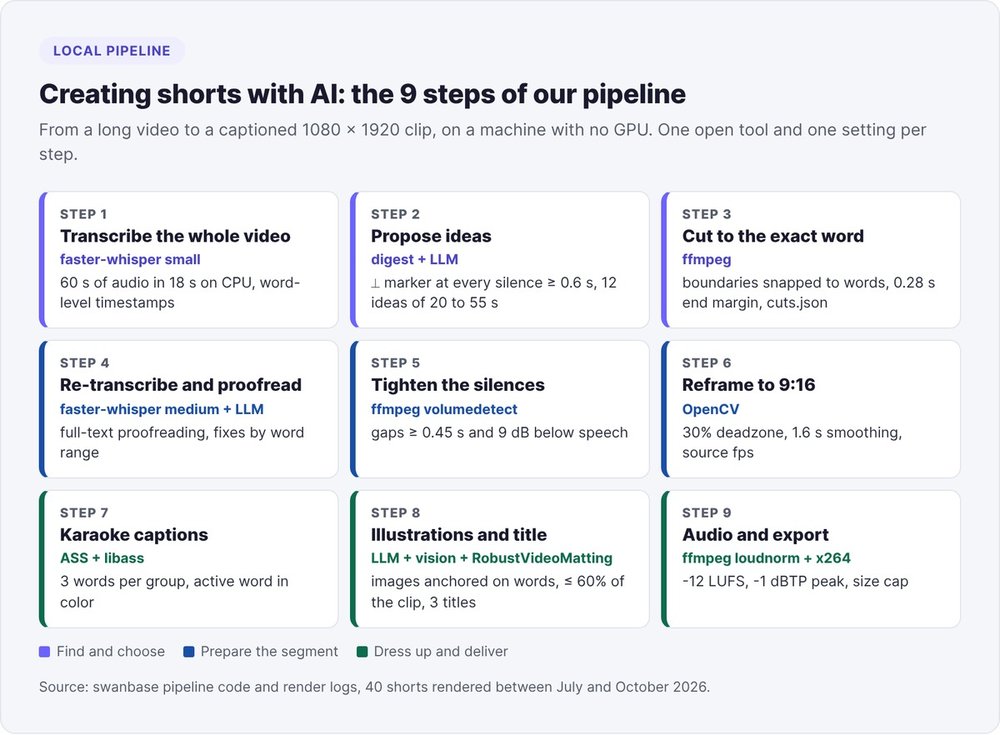Click the STEP 5 label
This screenshot has width=1000, height=735.
tap(395, 363)
